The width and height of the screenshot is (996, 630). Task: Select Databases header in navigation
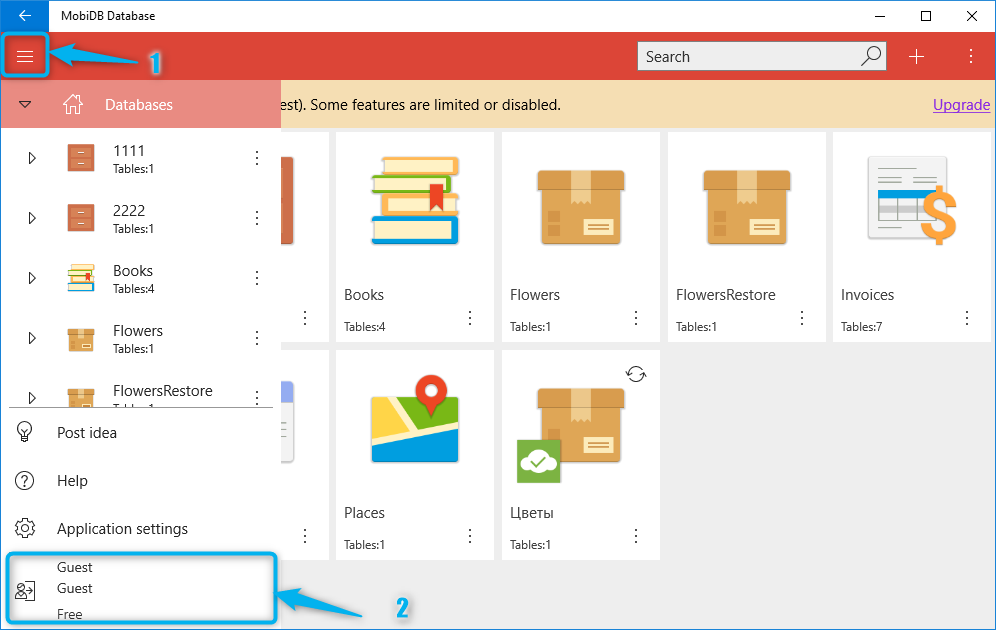pos(141,104)
